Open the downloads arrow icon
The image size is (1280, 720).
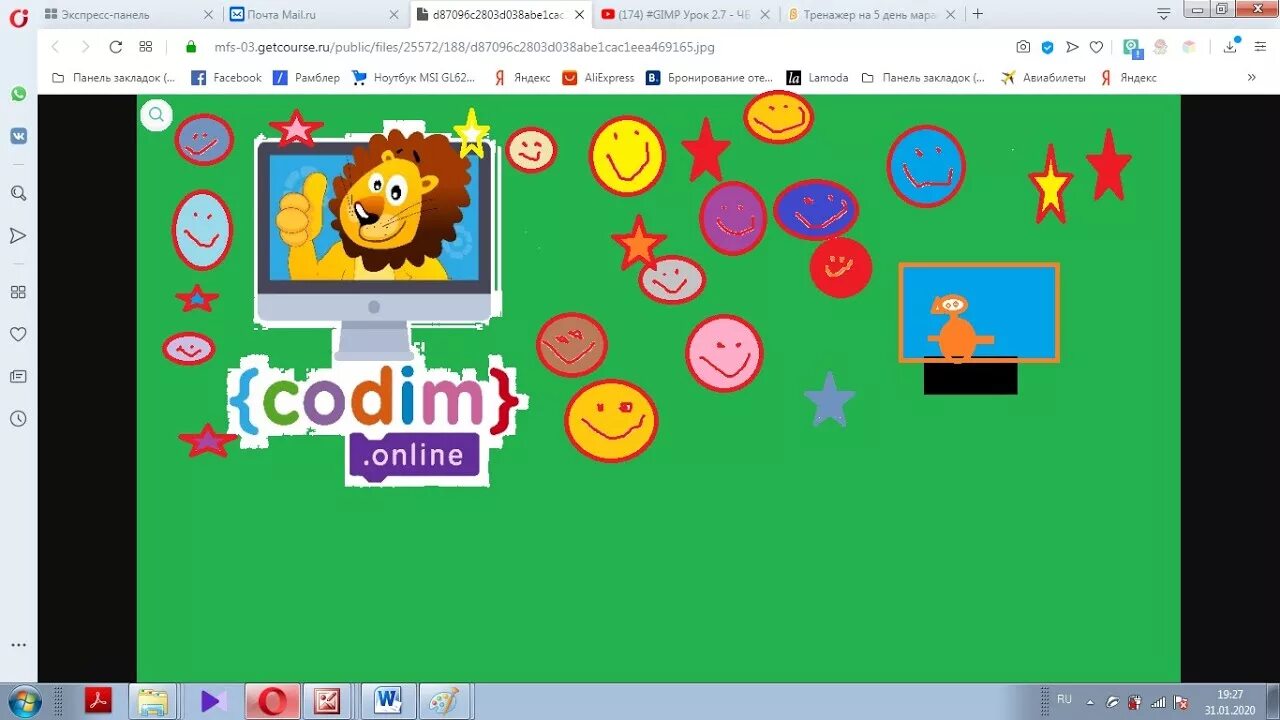(1231, 46)
